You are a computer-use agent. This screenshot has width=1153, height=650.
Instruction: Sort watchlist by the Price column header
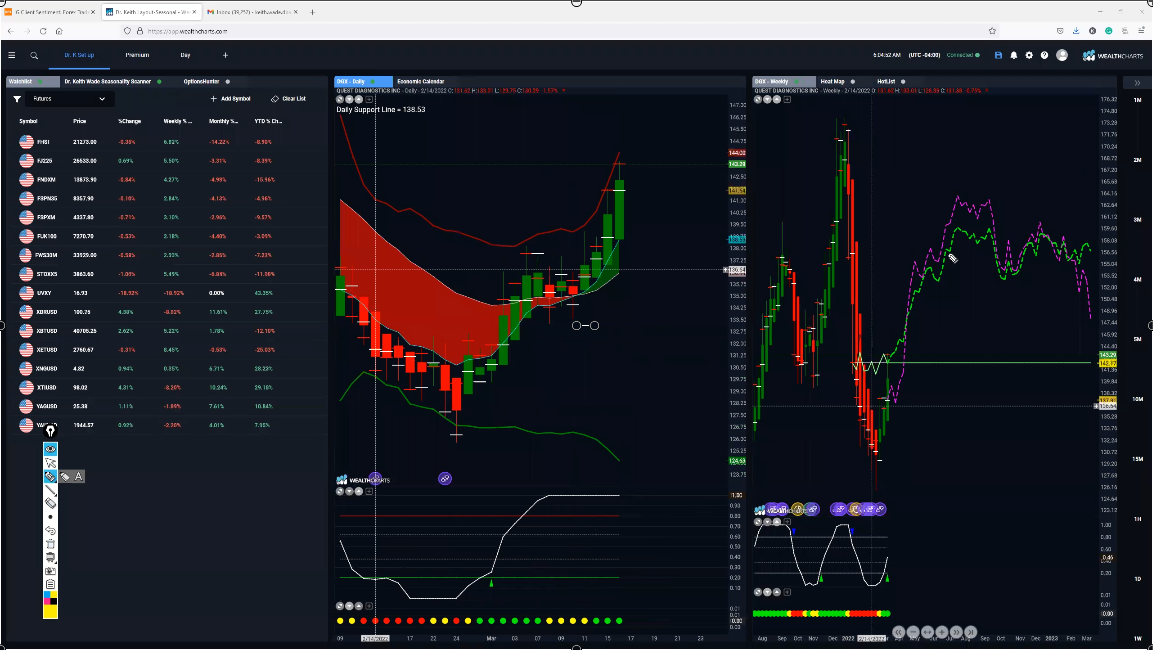click(x=79, y=121)
